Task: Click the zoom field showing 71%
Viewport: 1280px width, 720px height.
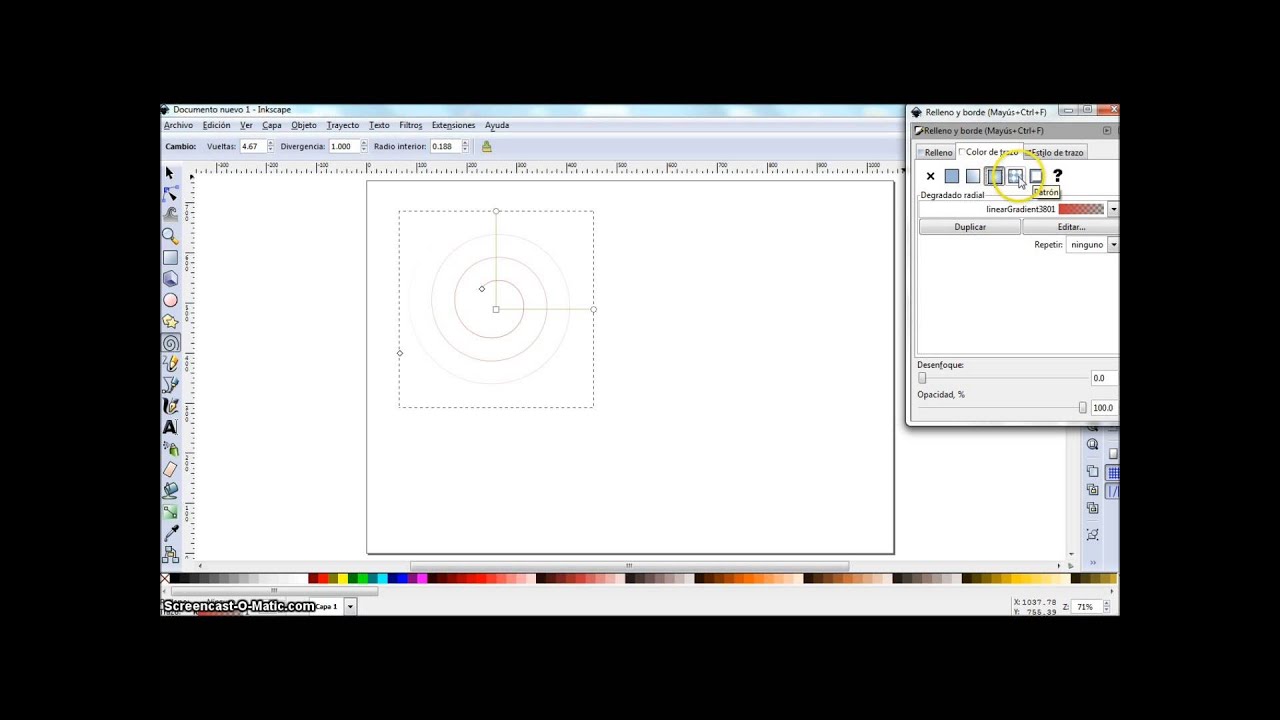Action: (x=1086, y=607)
